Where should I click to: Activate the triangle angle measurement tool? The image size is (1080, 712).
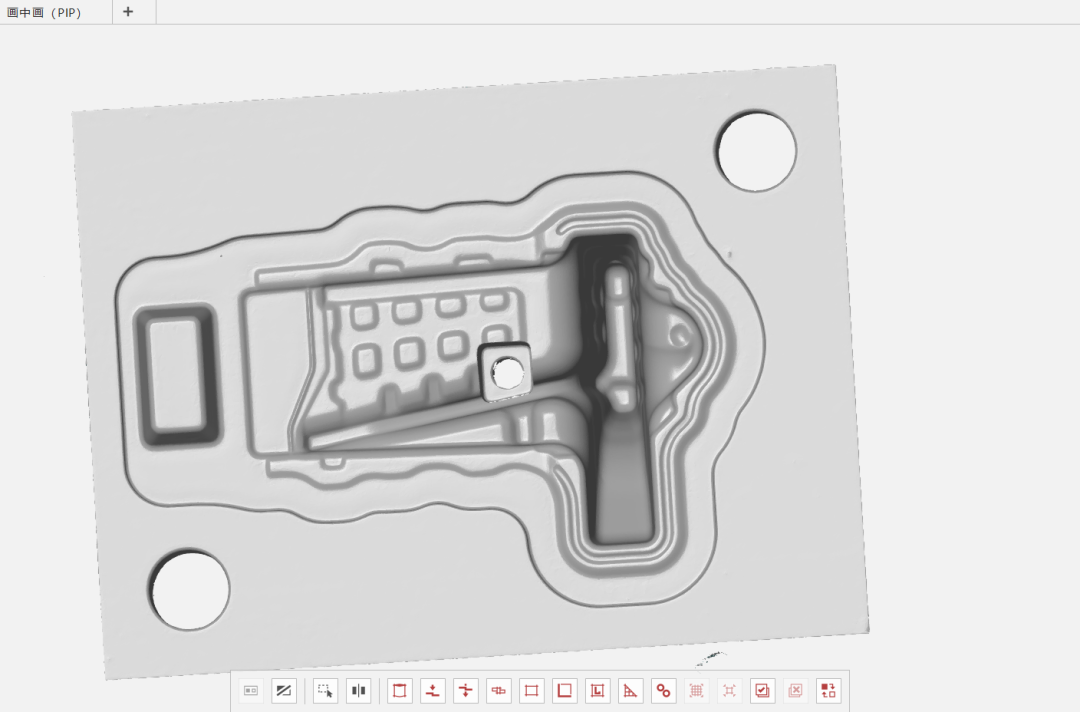click(630, 691)
